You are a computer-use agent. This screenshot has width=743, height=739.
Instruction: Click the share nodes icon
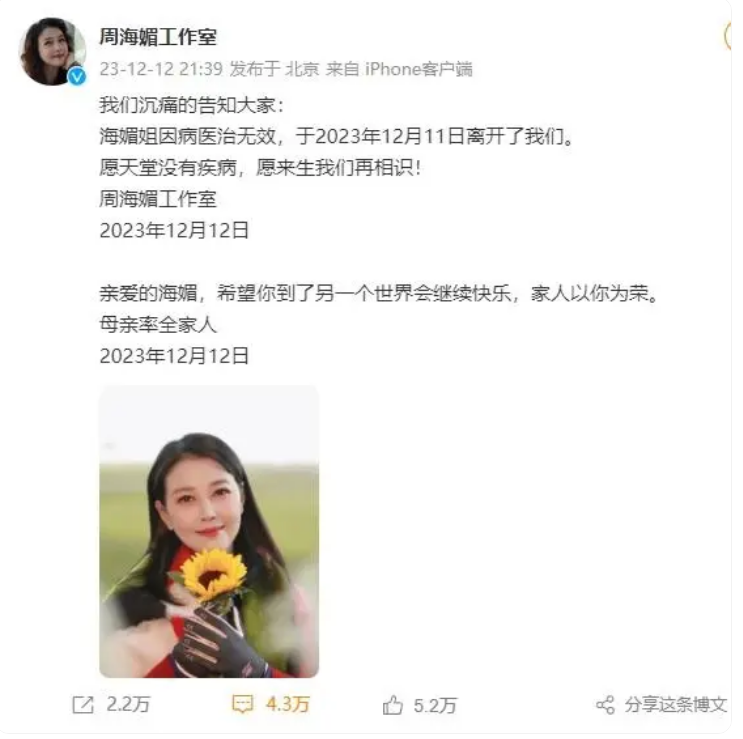pyautogui.click(x=606, y=705)
